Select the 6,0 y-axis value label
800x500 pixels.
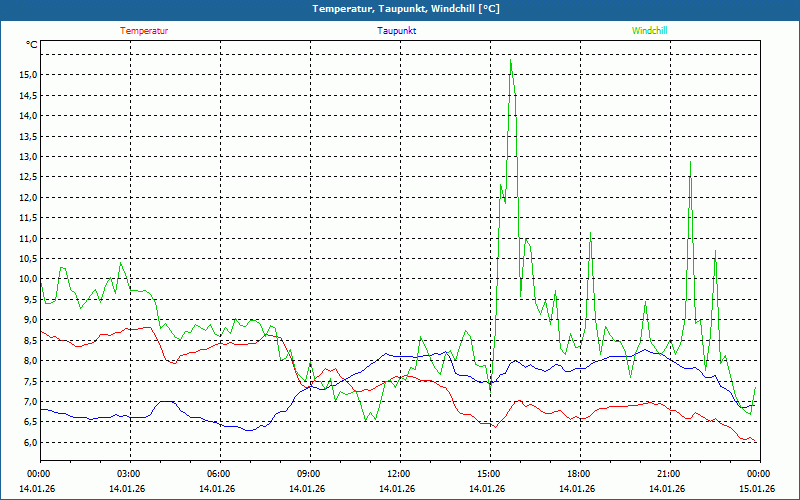point(29,443)
